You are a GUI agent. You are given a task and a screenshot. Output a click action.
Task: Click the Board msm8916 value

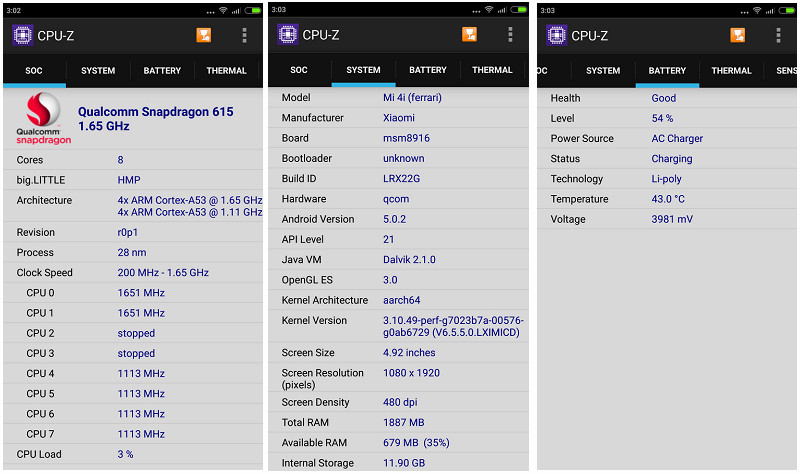407,138
